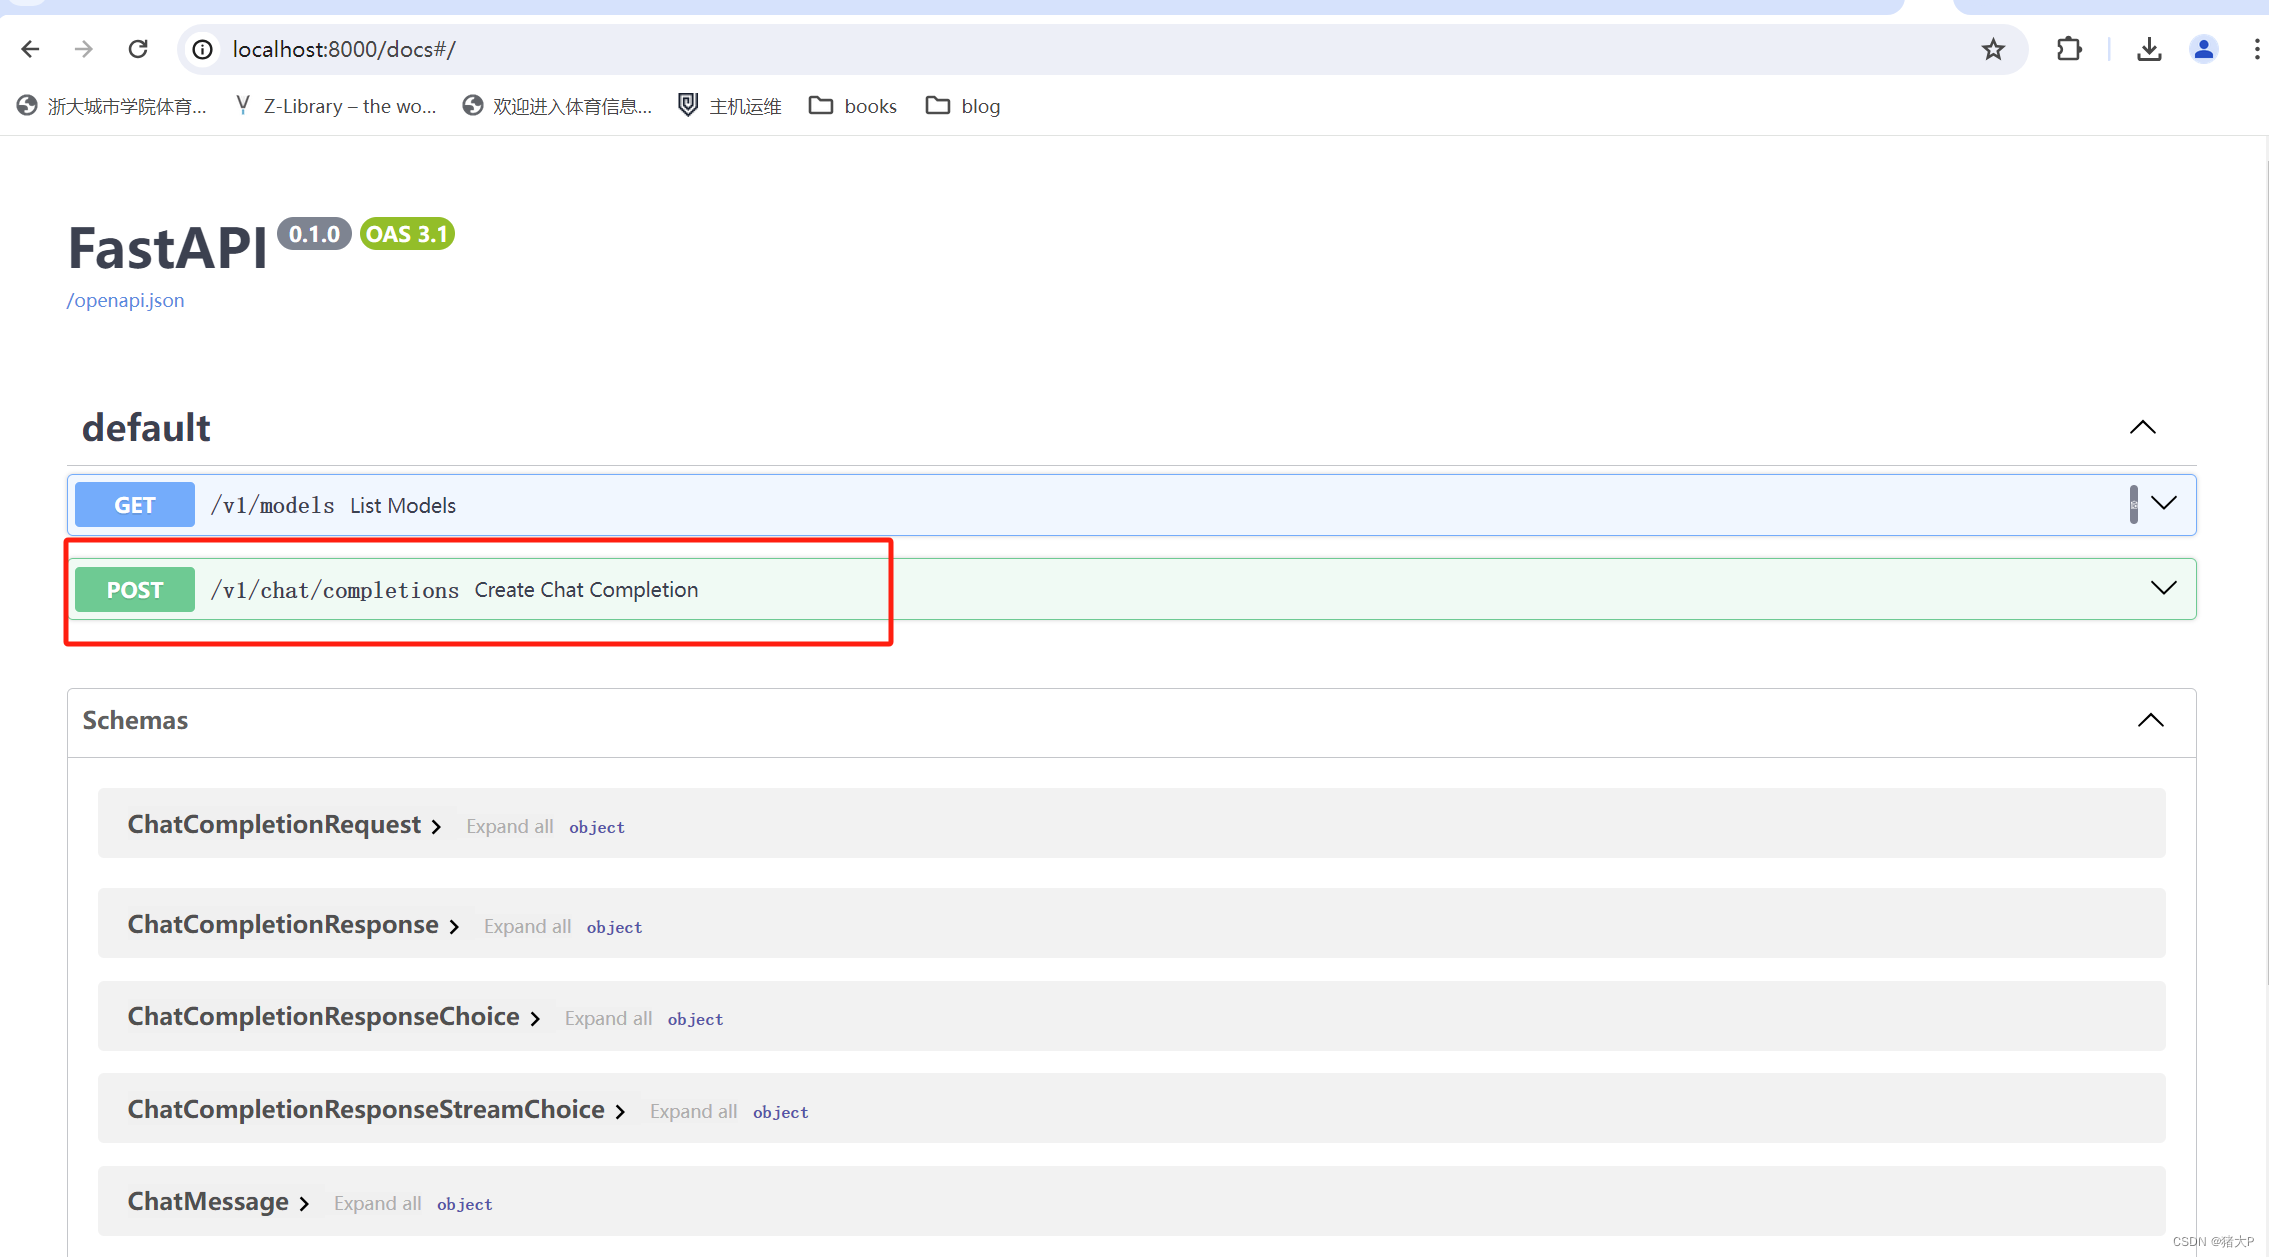Click the browser back arrow
Image resolution: width=2269 pixels, height=1257 pixels.
point(30,49)
